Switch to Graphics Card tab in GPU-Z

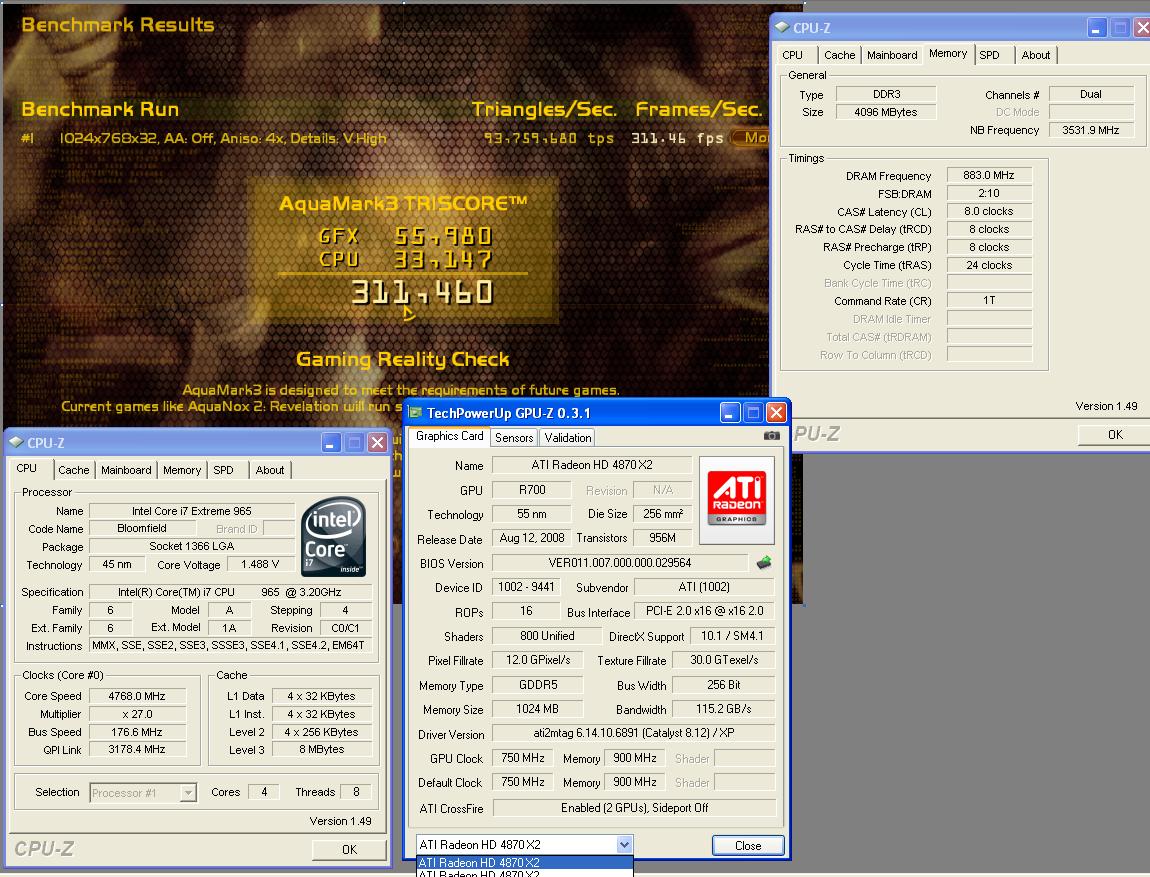click(450, 436)
